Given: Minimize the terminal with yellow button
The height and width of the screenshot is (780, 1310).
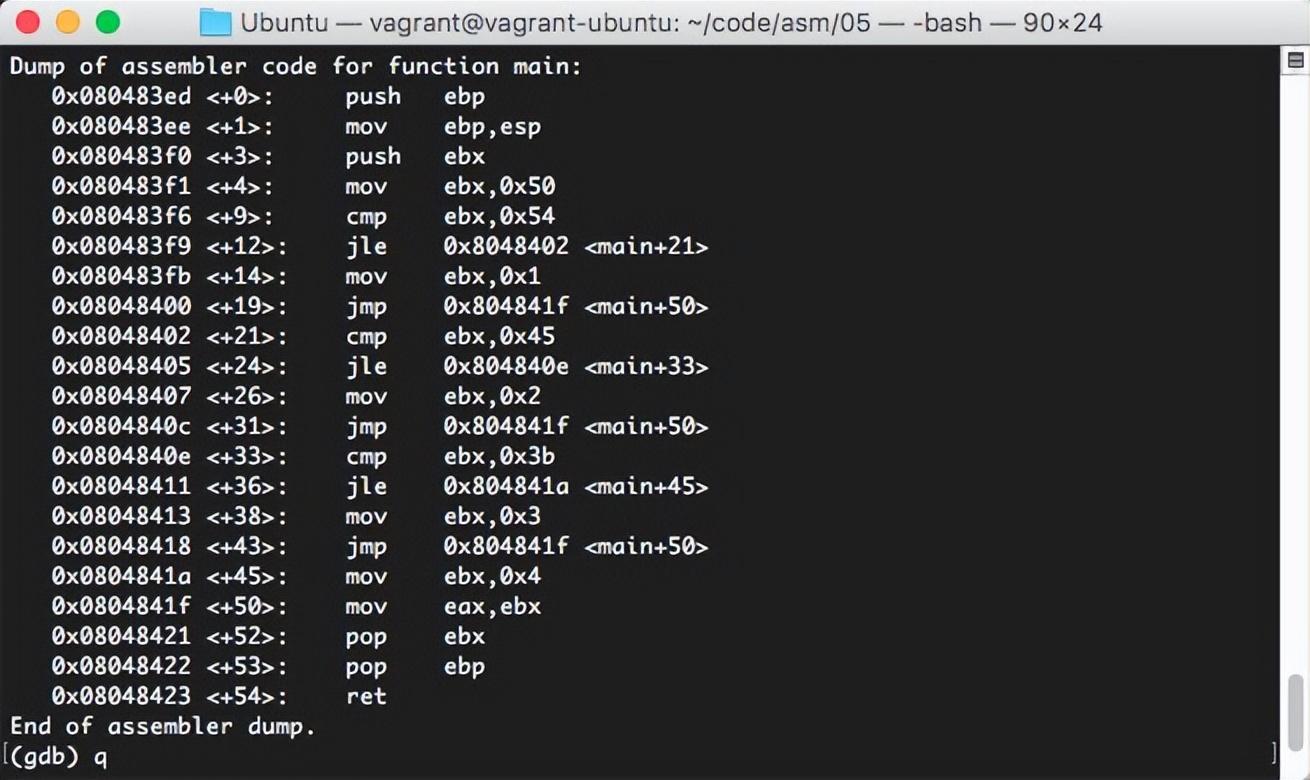Looking at the screenshot, I should (68, 22).
